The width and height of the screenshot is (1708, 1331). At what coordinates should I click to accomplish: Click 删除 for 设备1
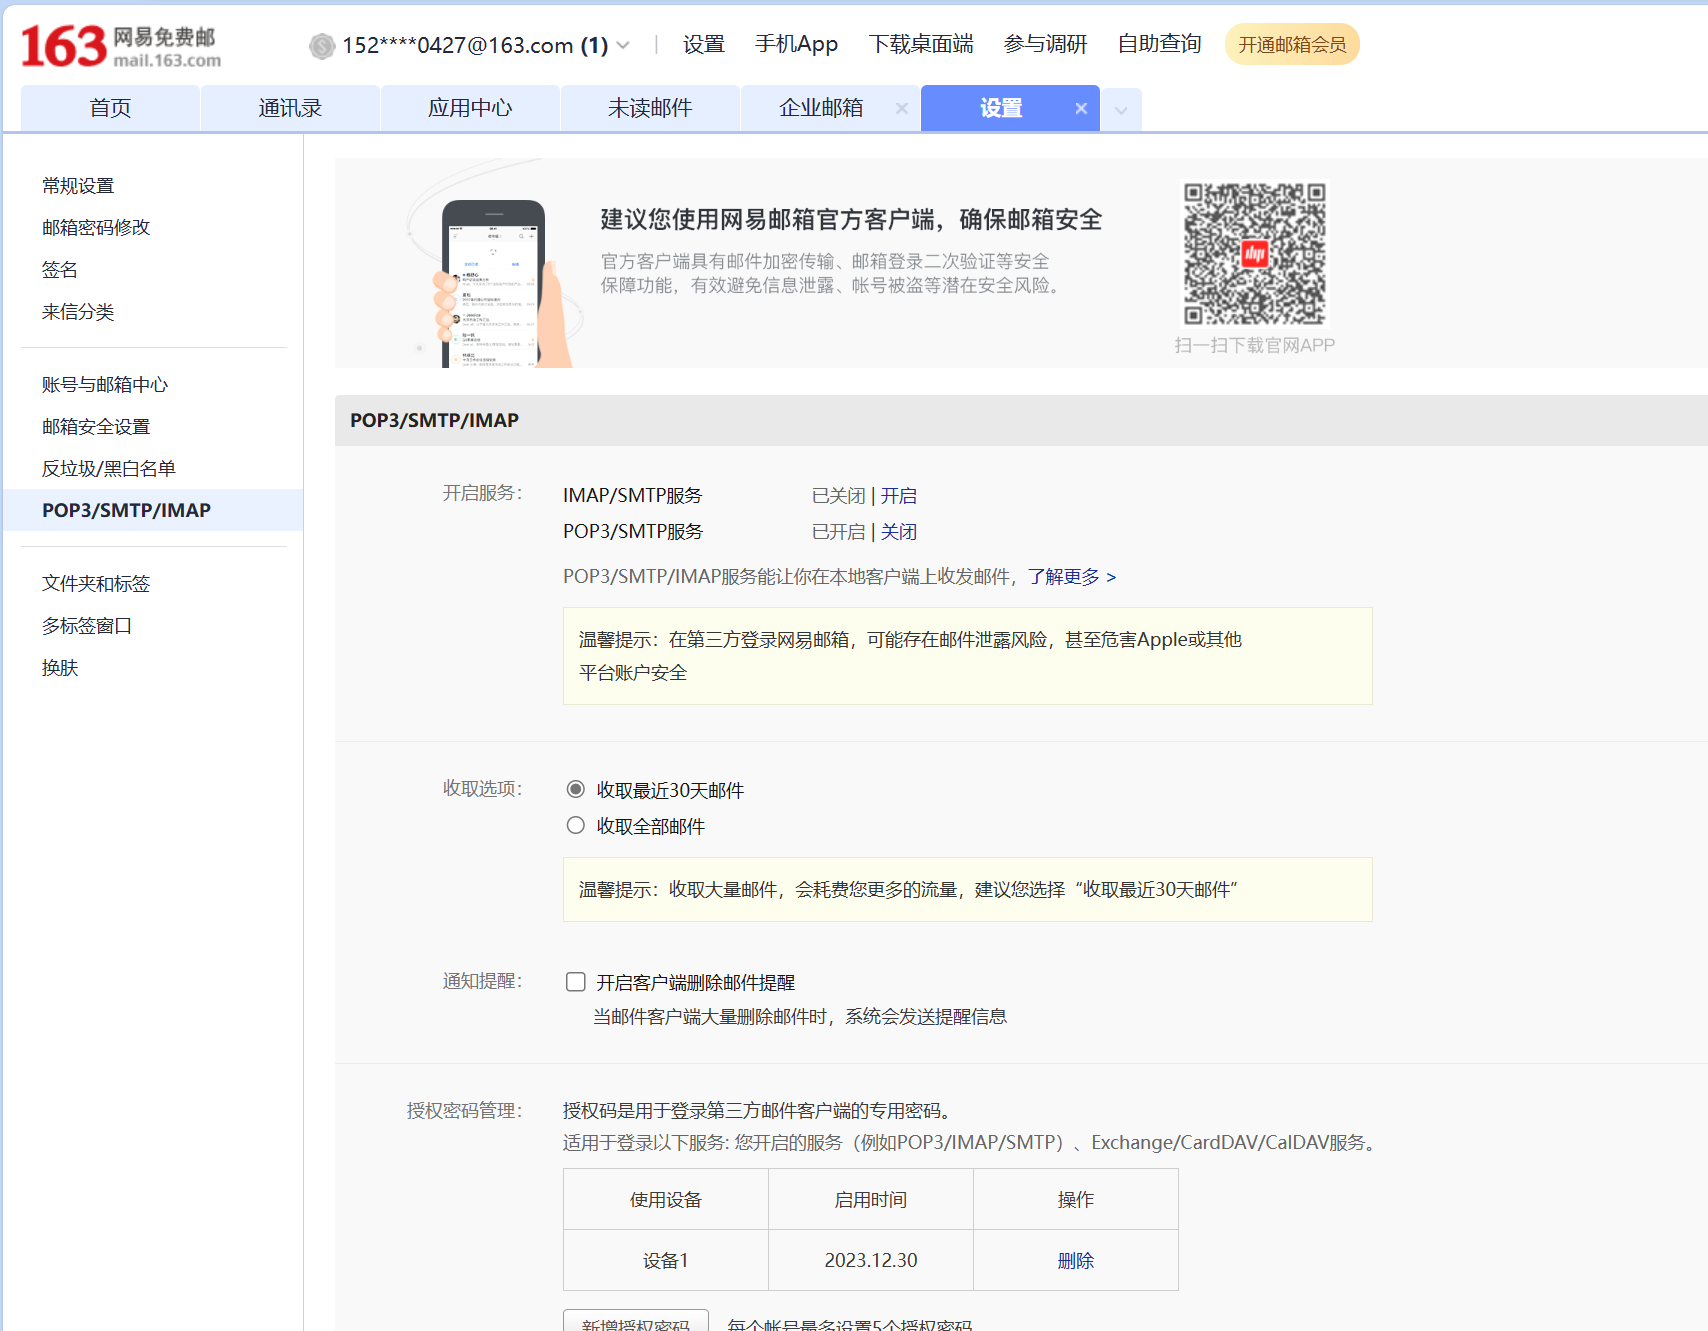pyautogui.click(x=1076, y=1261)
